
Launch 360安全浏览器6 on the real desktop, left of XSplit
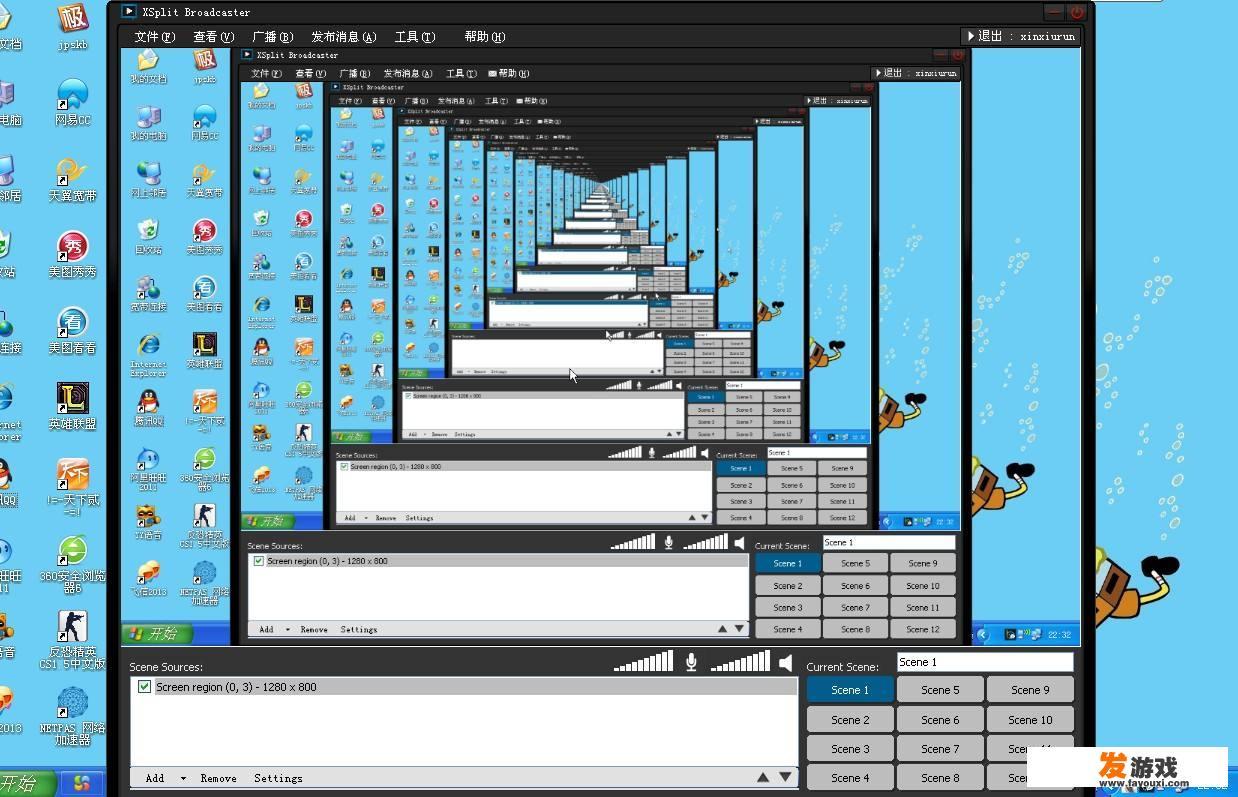72,563
